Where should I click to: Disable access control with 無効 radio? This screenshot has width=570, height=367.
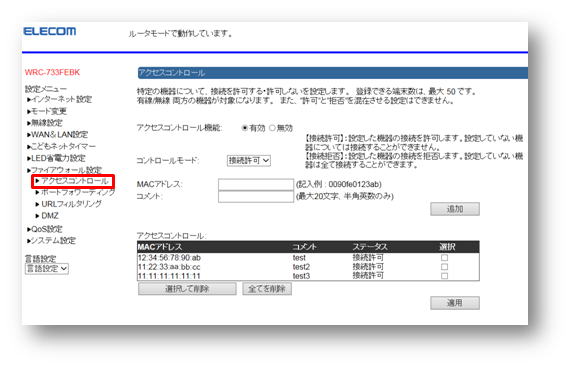(x=272, y=128)
